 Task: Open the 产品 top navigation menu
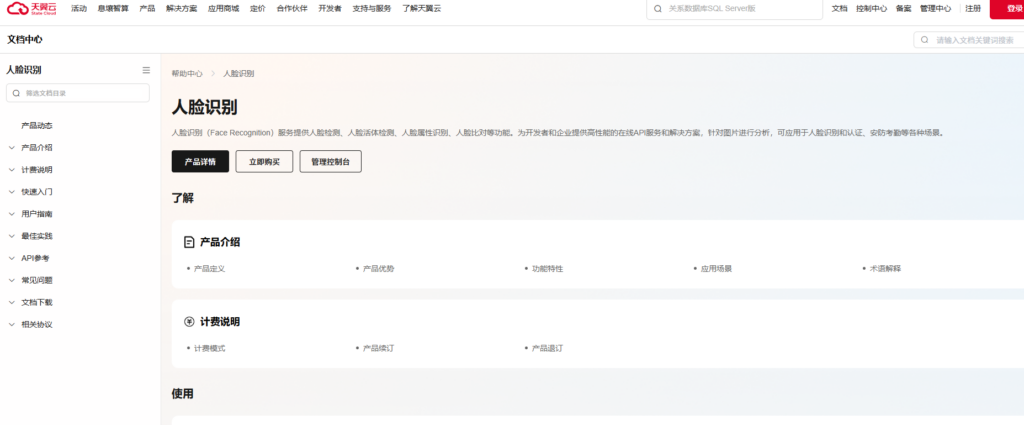click(x=148, y=9)
